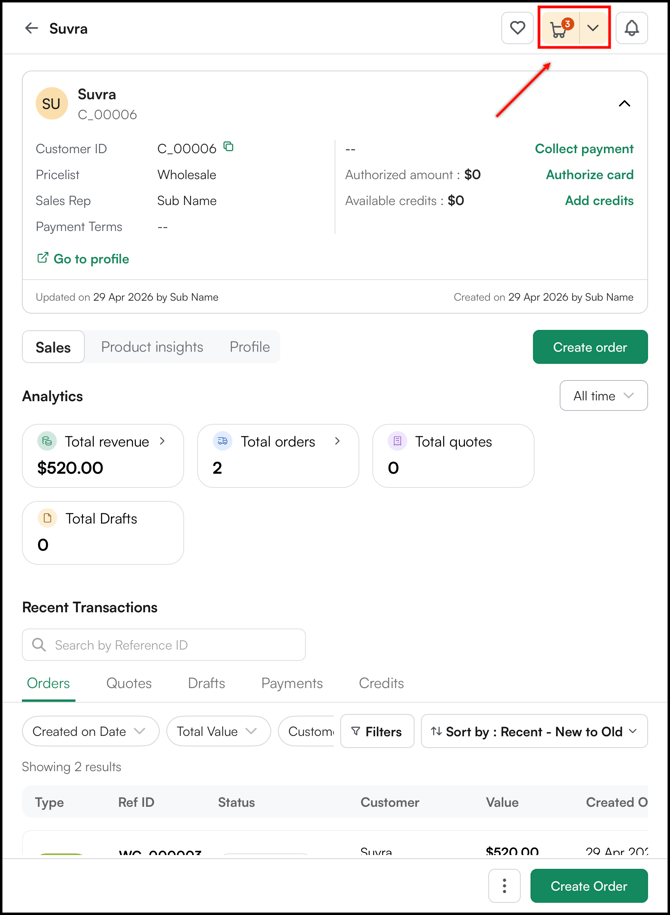Open the All time period dropdown

click(x=603, y=396)
